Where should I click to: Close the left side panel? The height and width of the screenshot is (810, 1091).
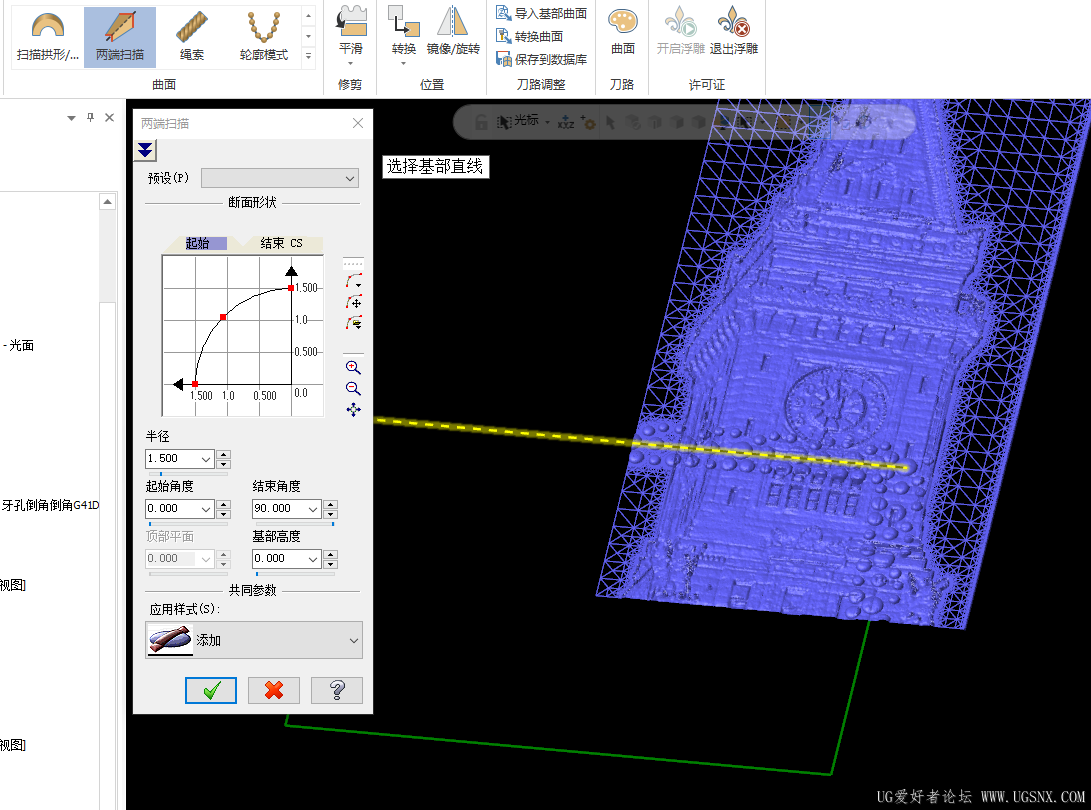pos(109,118)
